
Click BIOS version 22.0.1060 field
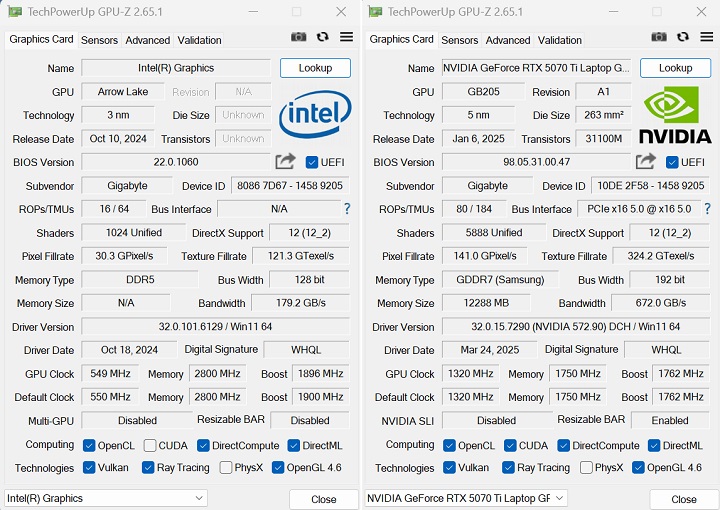176,162
